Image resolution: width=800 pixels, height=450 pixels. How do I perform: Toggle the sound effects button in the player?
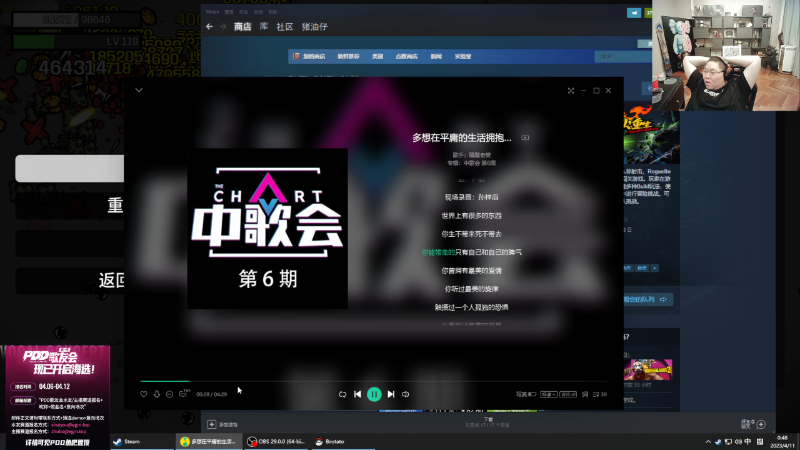(568, 394)
